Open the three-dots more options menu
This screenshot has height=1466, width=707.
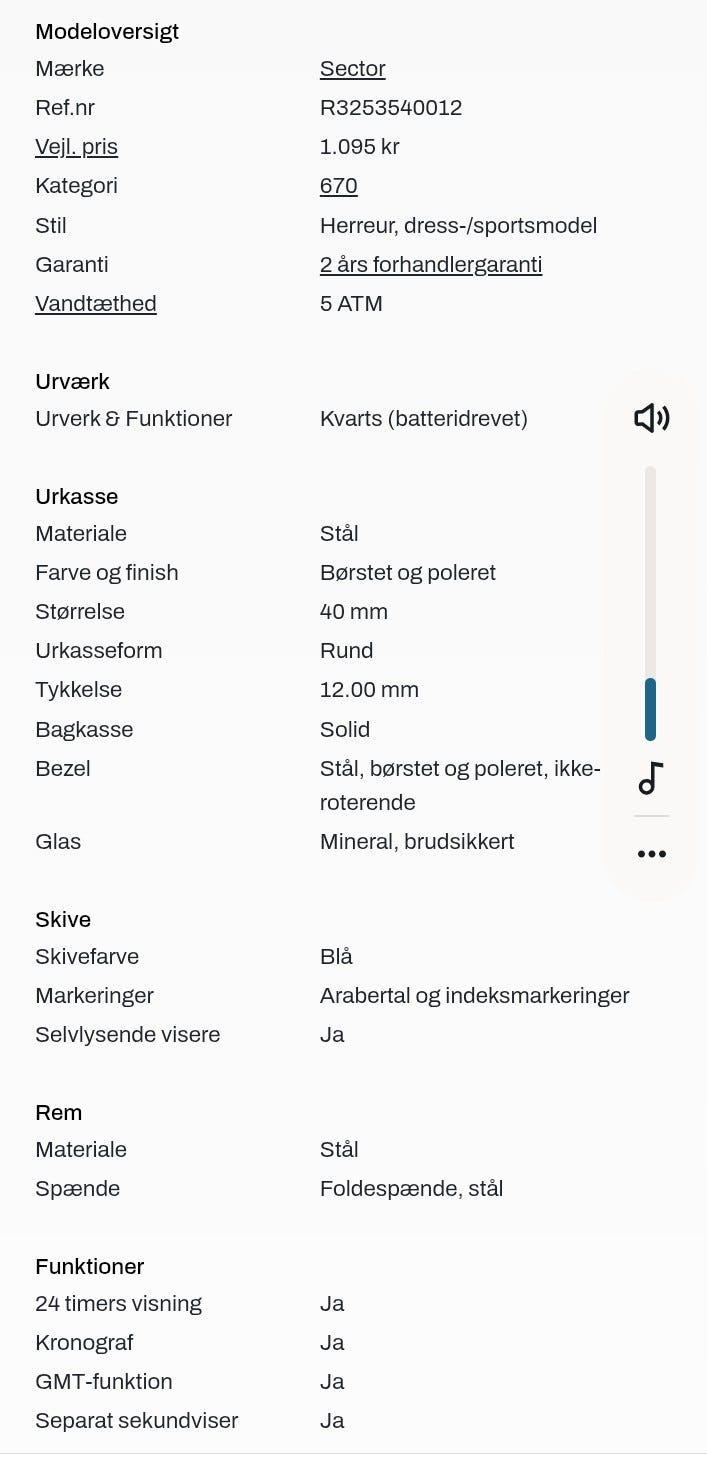pos(651,854)
